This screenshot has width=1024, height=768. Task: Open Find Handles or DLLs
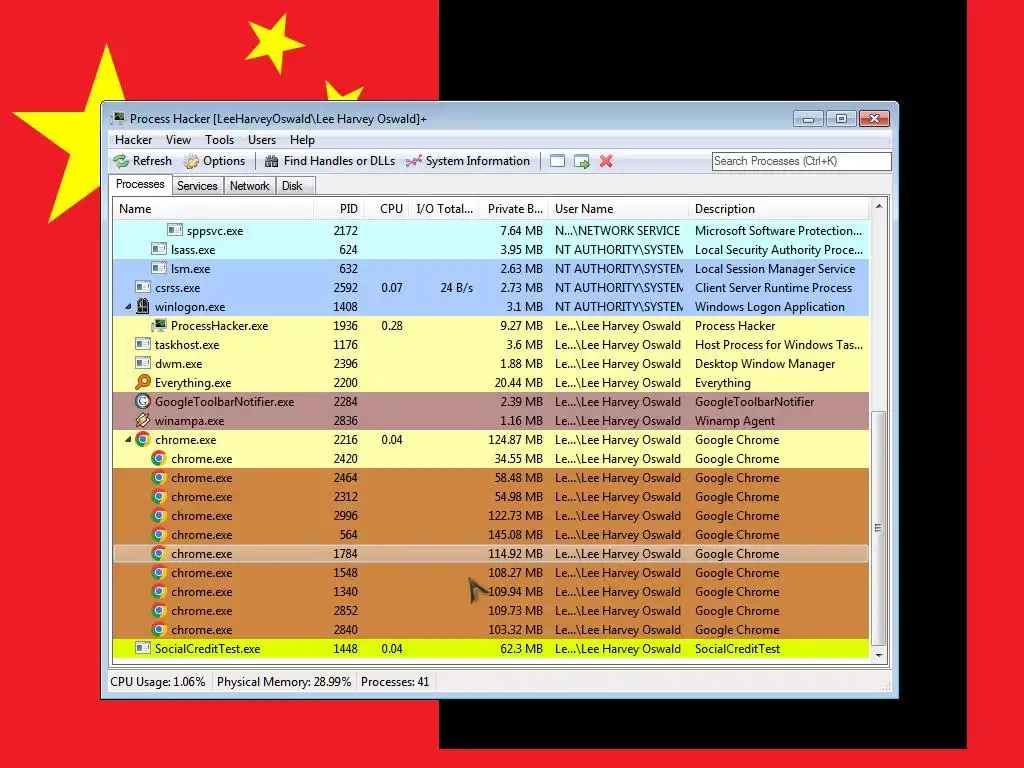click(330, 161)
